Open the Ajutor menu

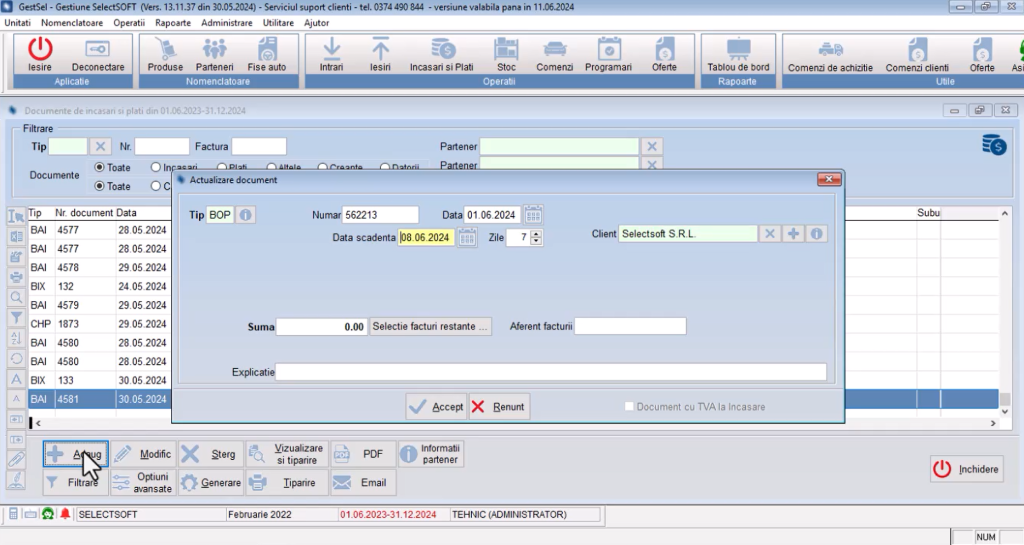coord(316,23)
